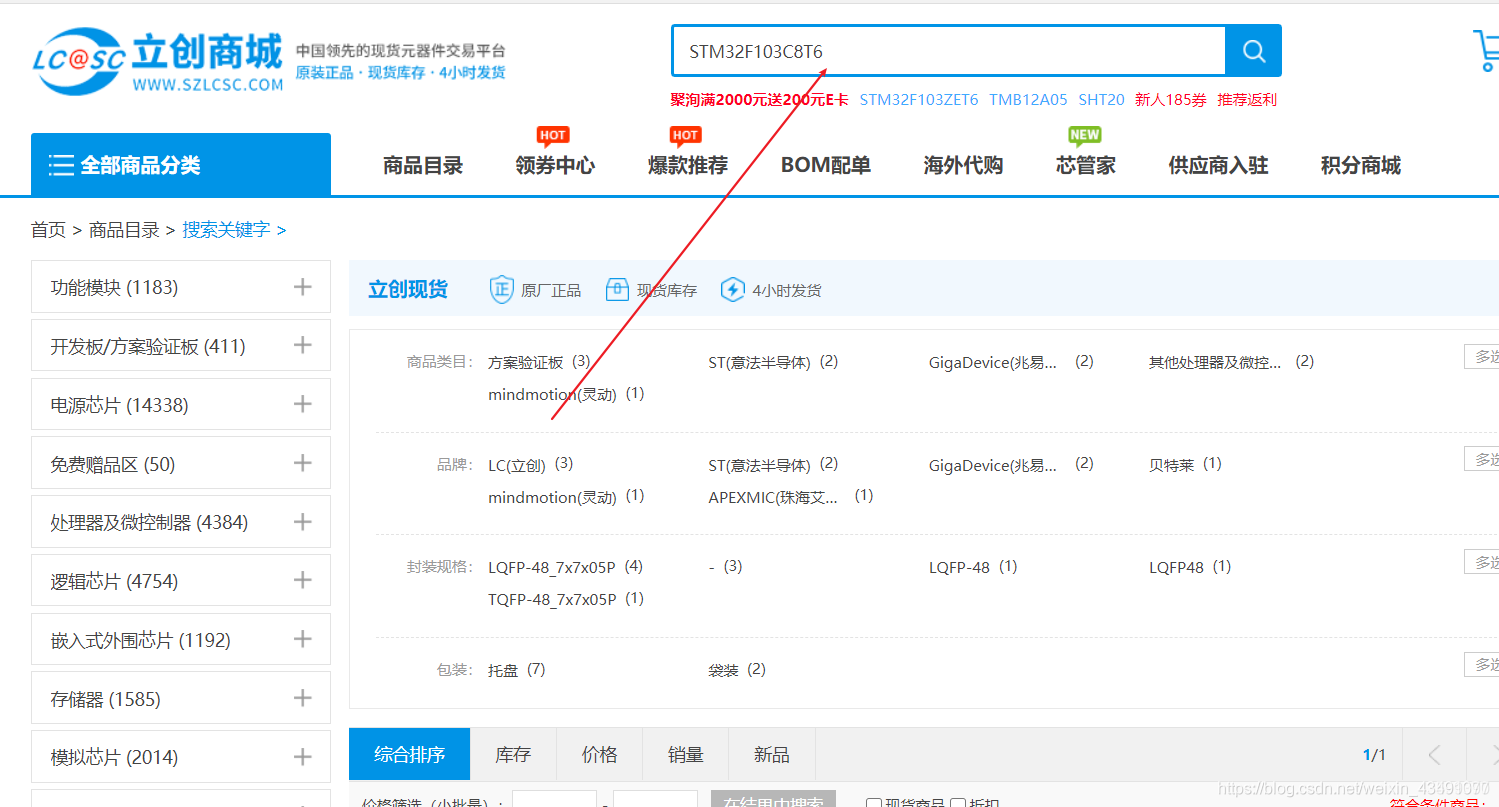This screenshot has height=807, width=1499.
Task: Filter brand by LC(立创) (3)
Action: 530,465
